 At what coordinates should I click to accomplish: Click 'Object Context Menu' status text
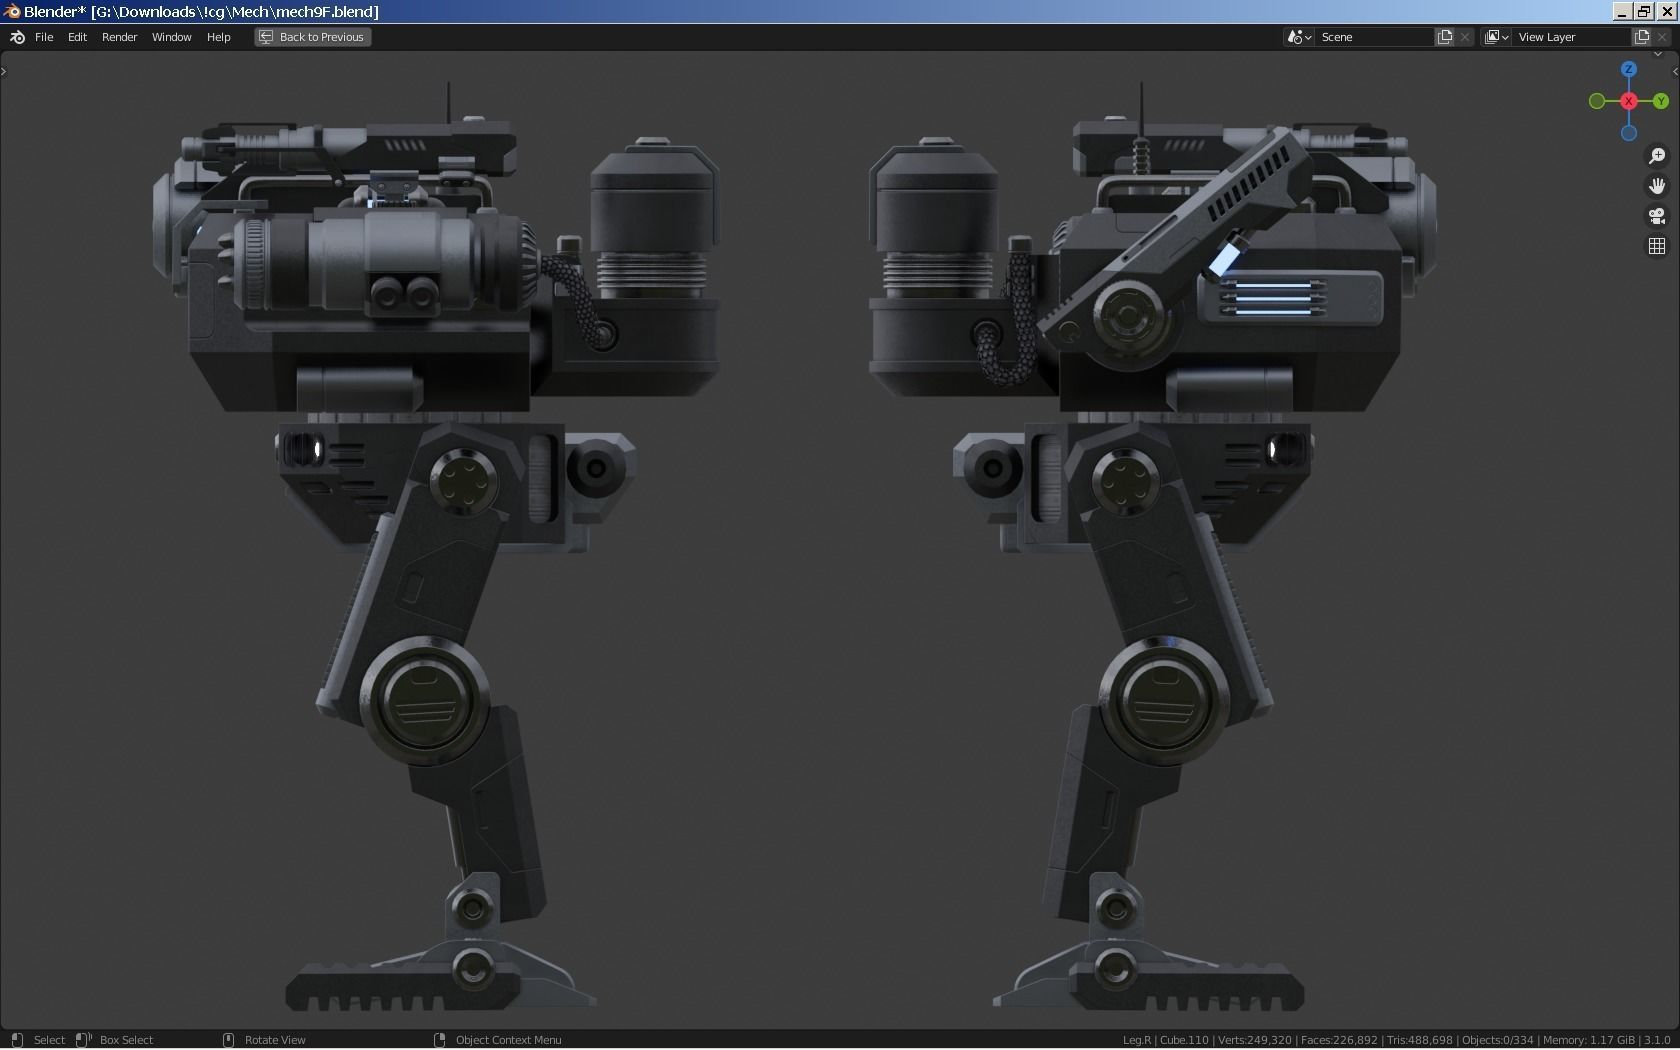(x=508, y=1040)
